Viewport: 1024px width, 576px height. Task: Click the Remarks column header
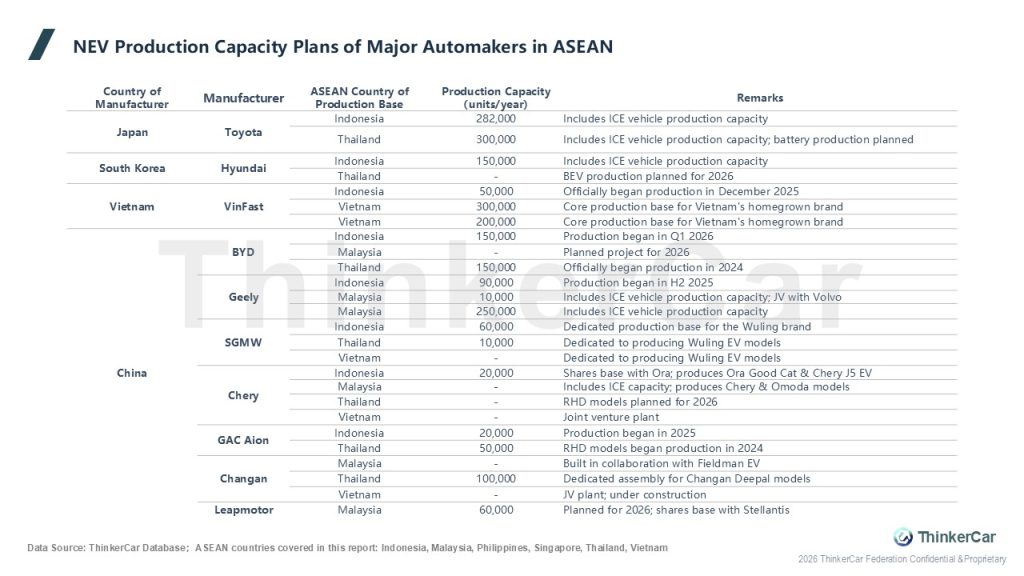760,98
